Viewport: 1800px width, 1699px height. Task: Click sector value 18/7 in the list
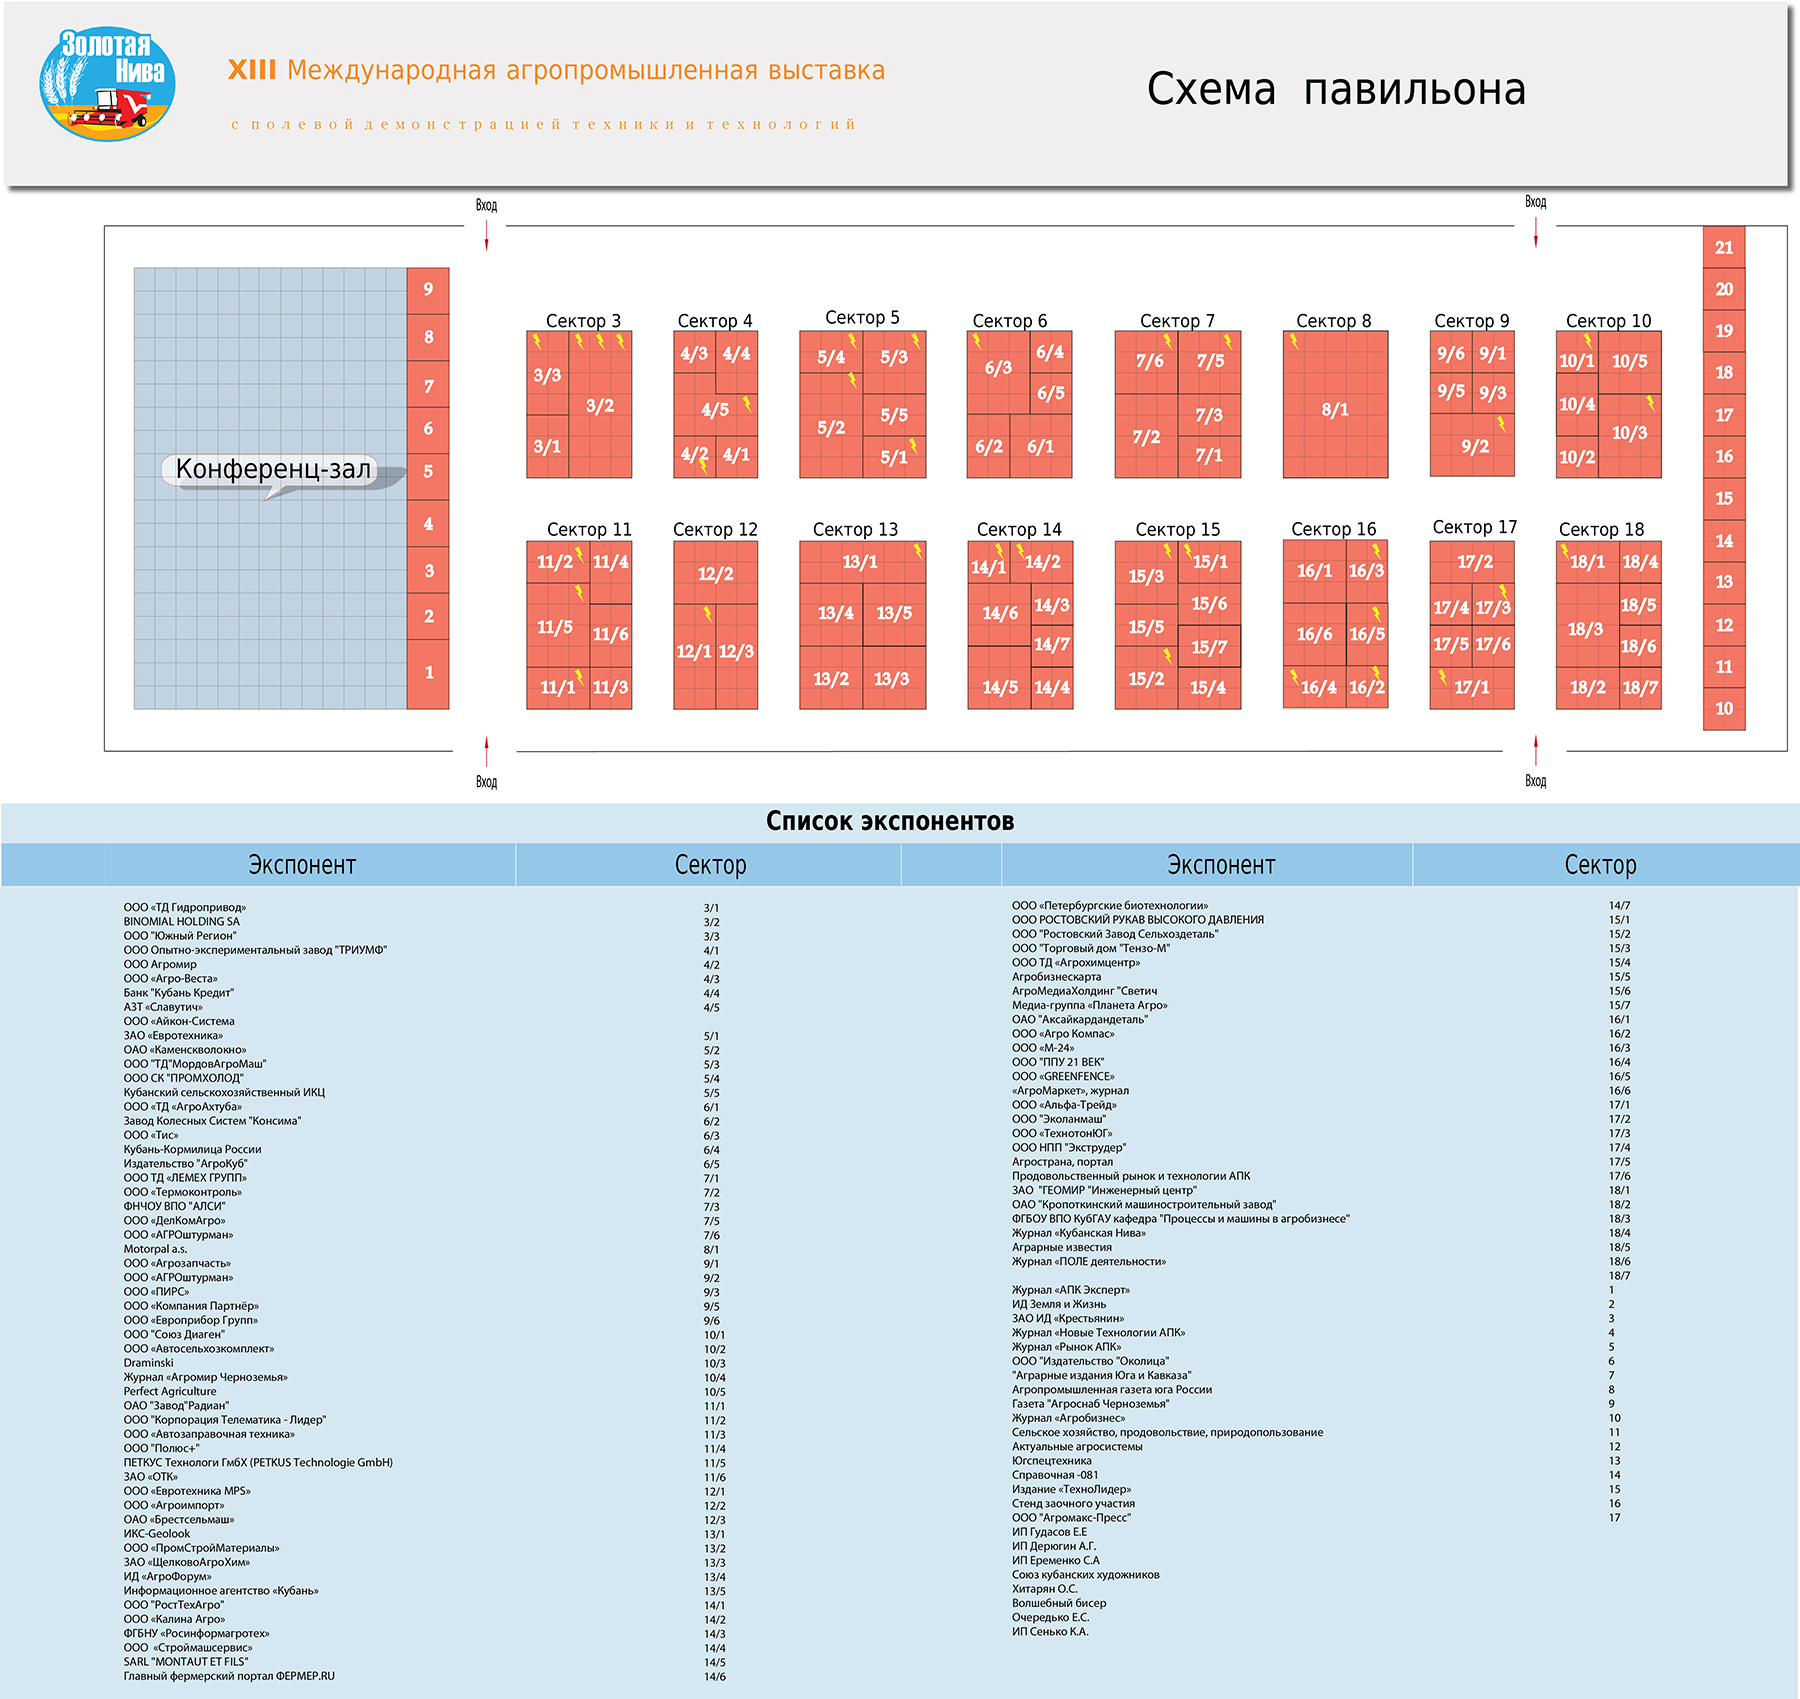1619,1276
